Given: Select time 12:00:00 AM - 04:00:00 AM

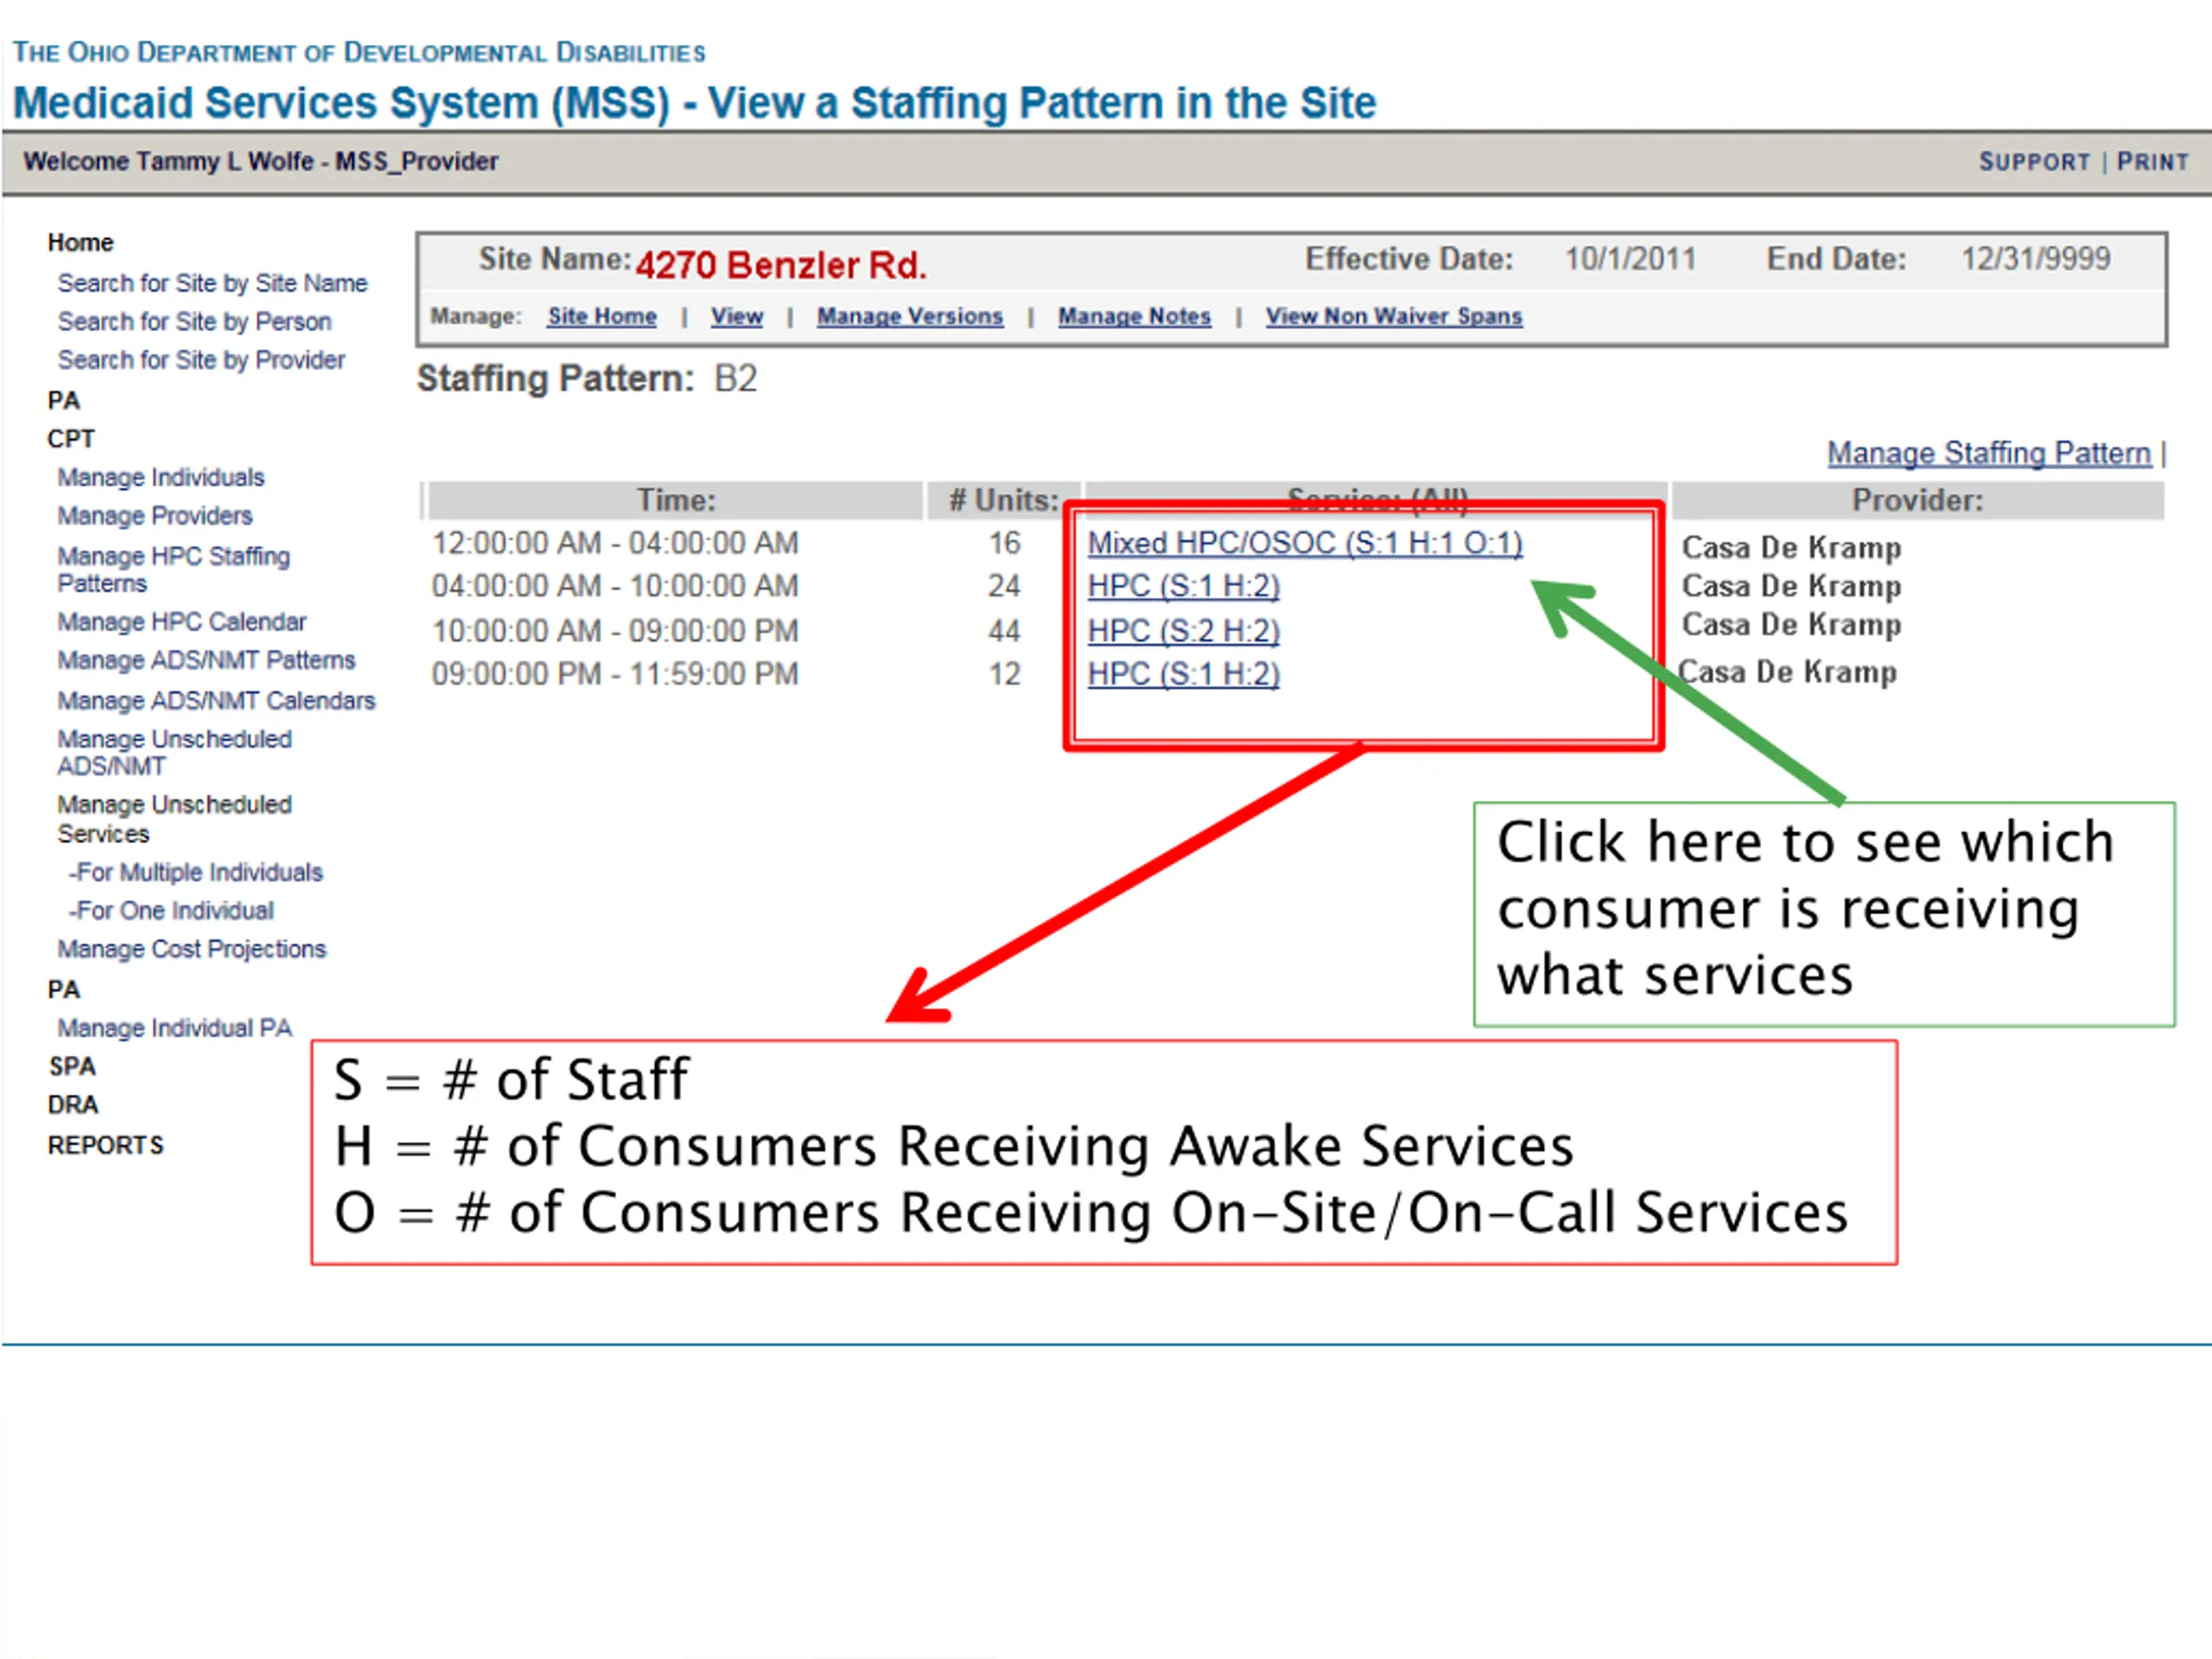Looking at the screenshot, I should click(x=615, y=543).
